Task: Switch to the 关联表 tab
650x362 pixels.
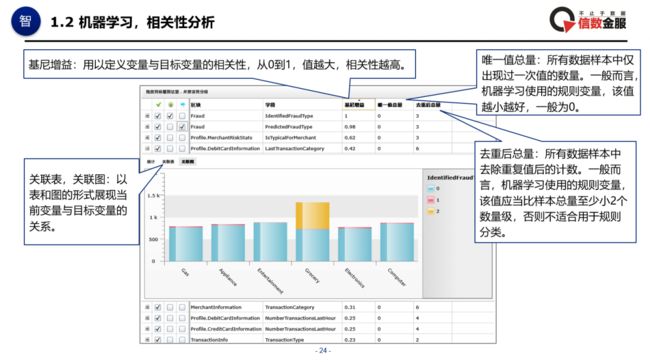Action: click(168, 162)
